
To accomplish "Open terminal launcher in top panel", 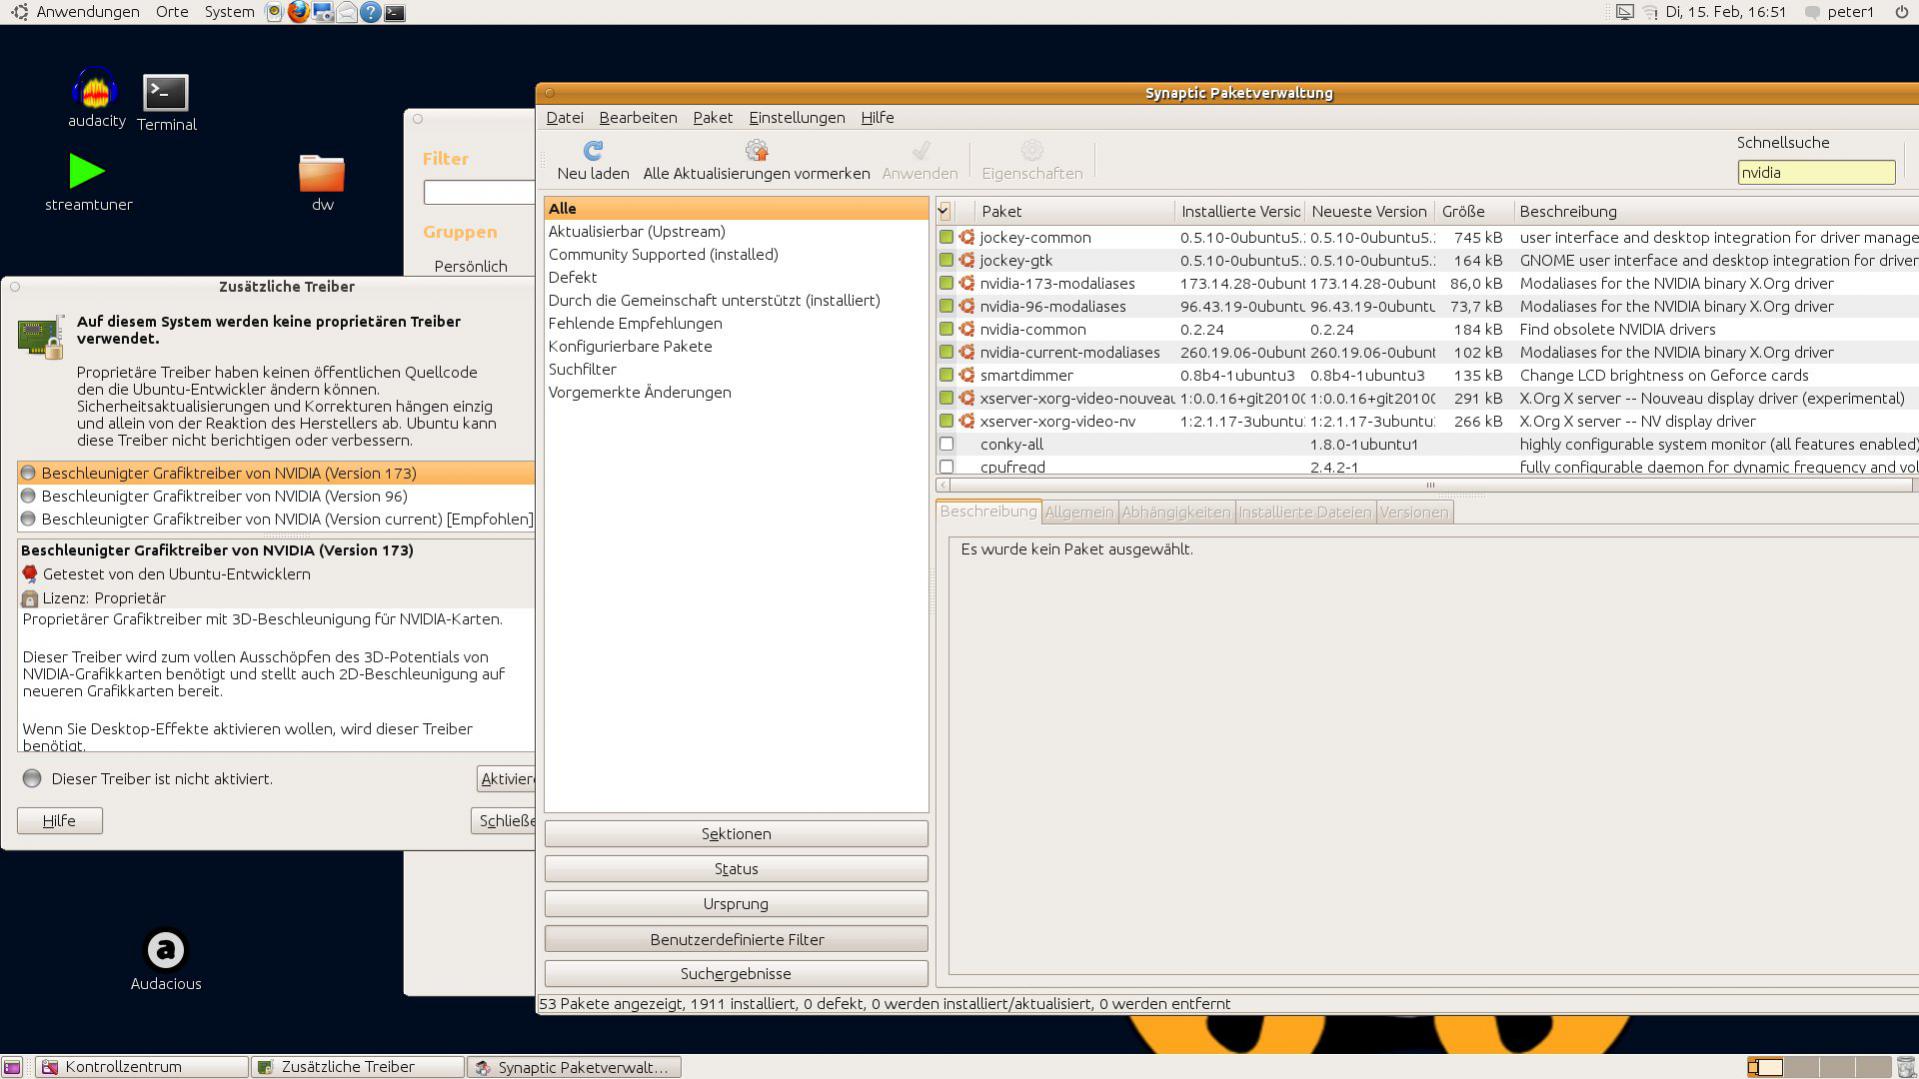I will 395,12.
